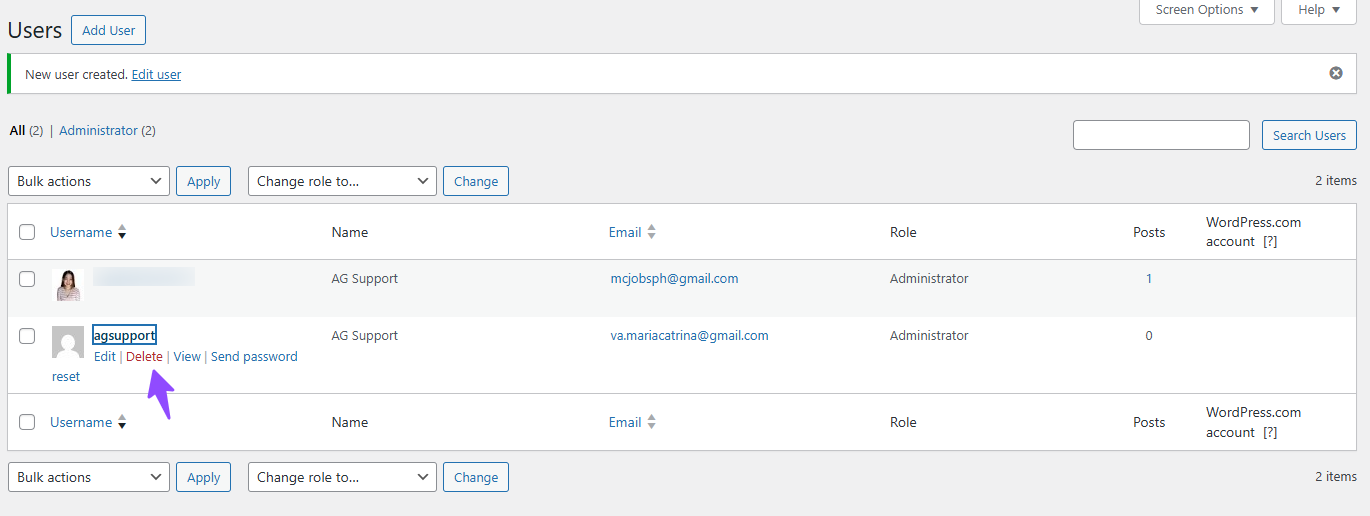Check the select-all checkbox in table header
1370x516 pixels.
[27, 232]
